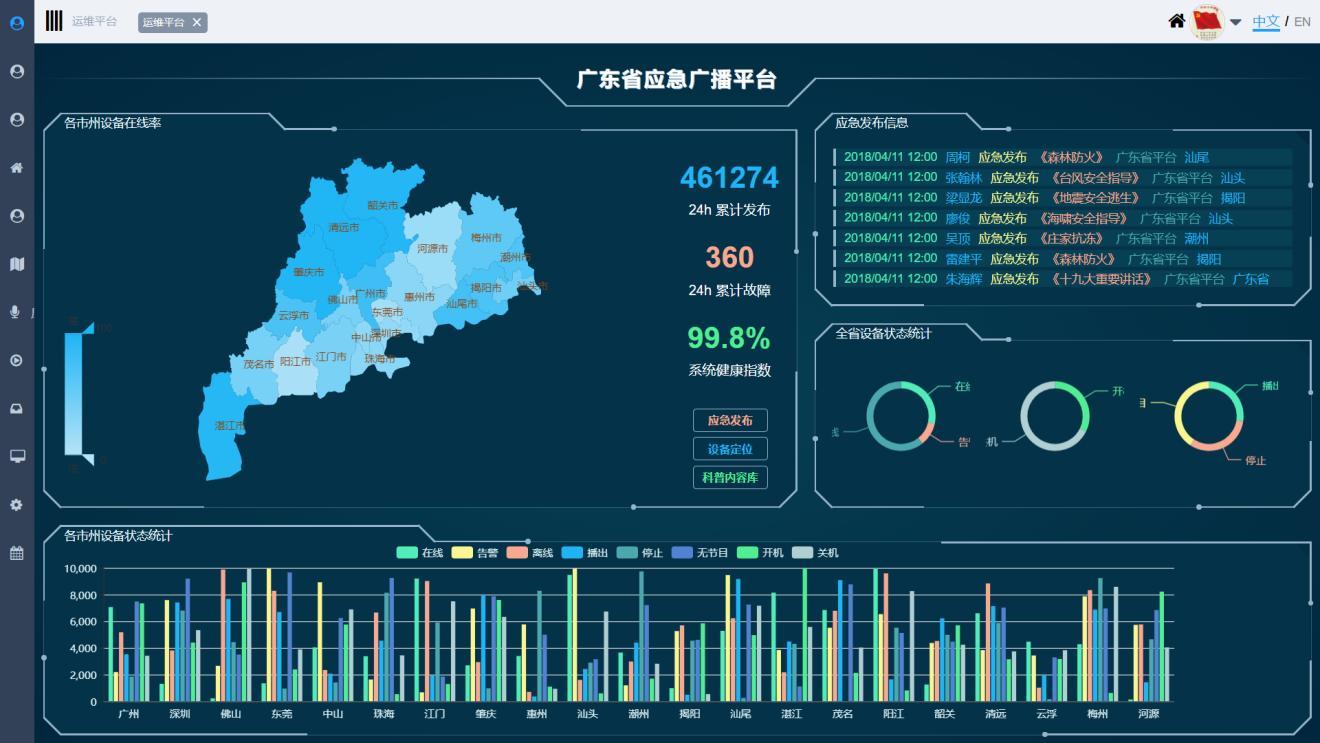
Task: Select the microphone broadcast icon in sidebar
Action: click(15, 312)
